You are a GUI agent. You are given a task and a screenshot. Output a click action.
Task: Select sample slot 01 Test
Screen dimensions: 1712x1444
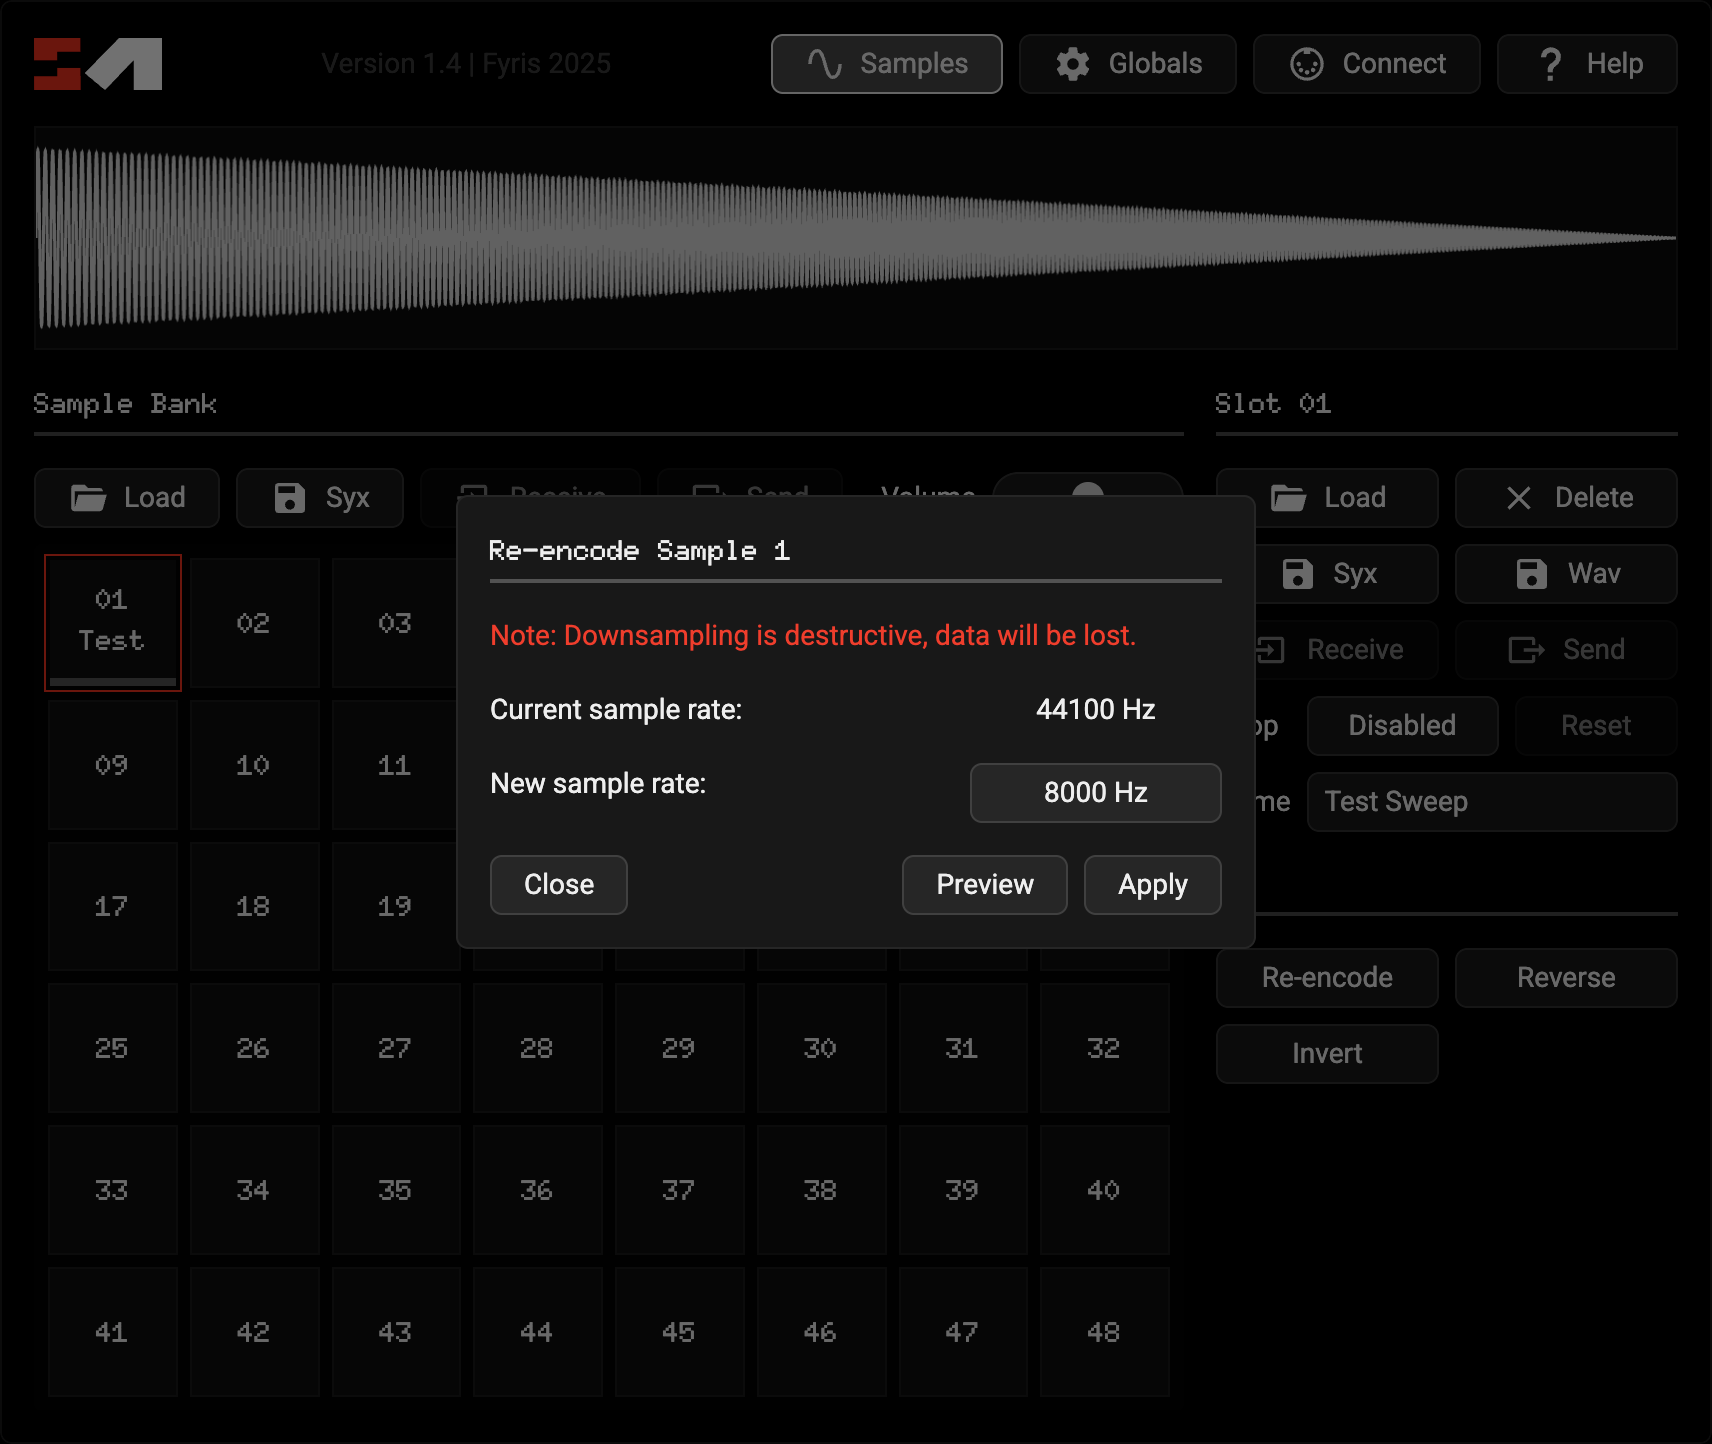tap(112, 622)
